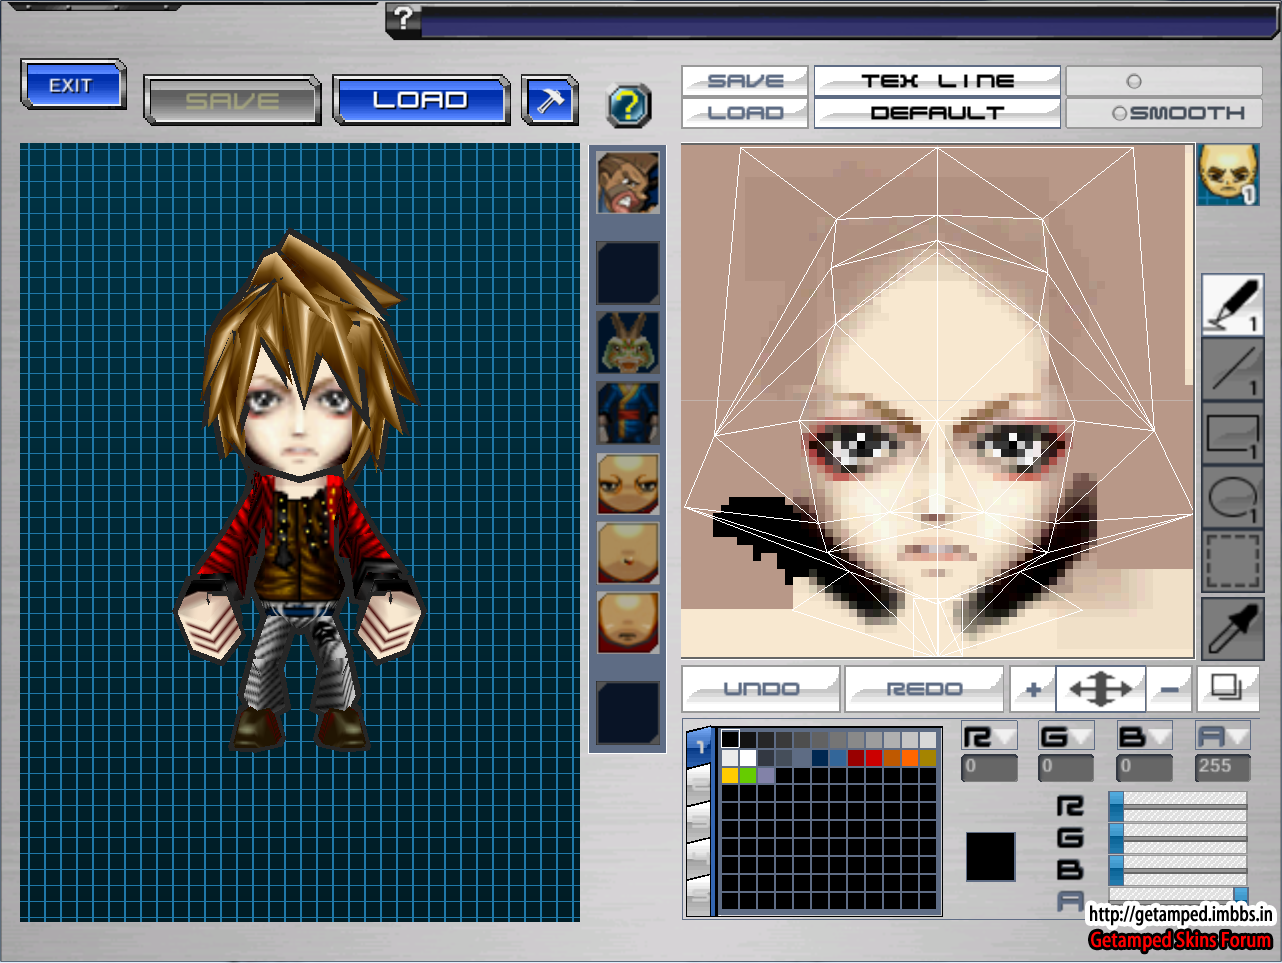This screenshot has height=963, width=1282.
Task: Click the UNDO button
Action: coord(761,689)
